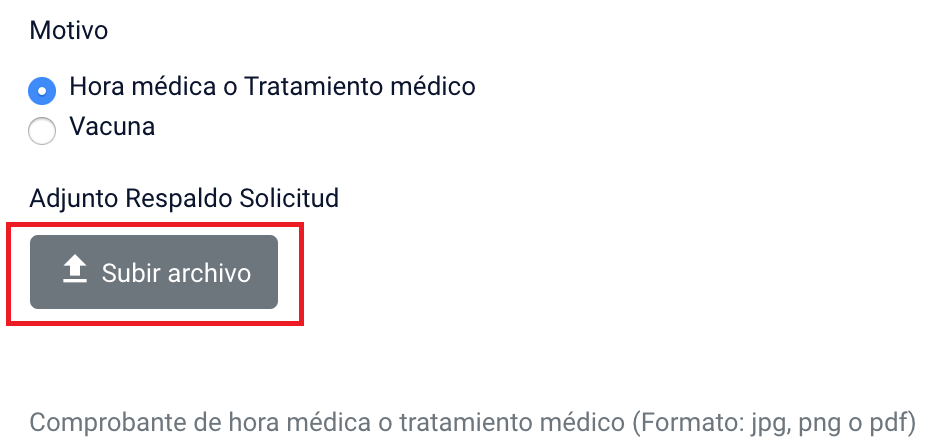Attach supporting document with Subir archivo
Screen dimensions: 936x448
pyautogui.click(x=154, y=272)
